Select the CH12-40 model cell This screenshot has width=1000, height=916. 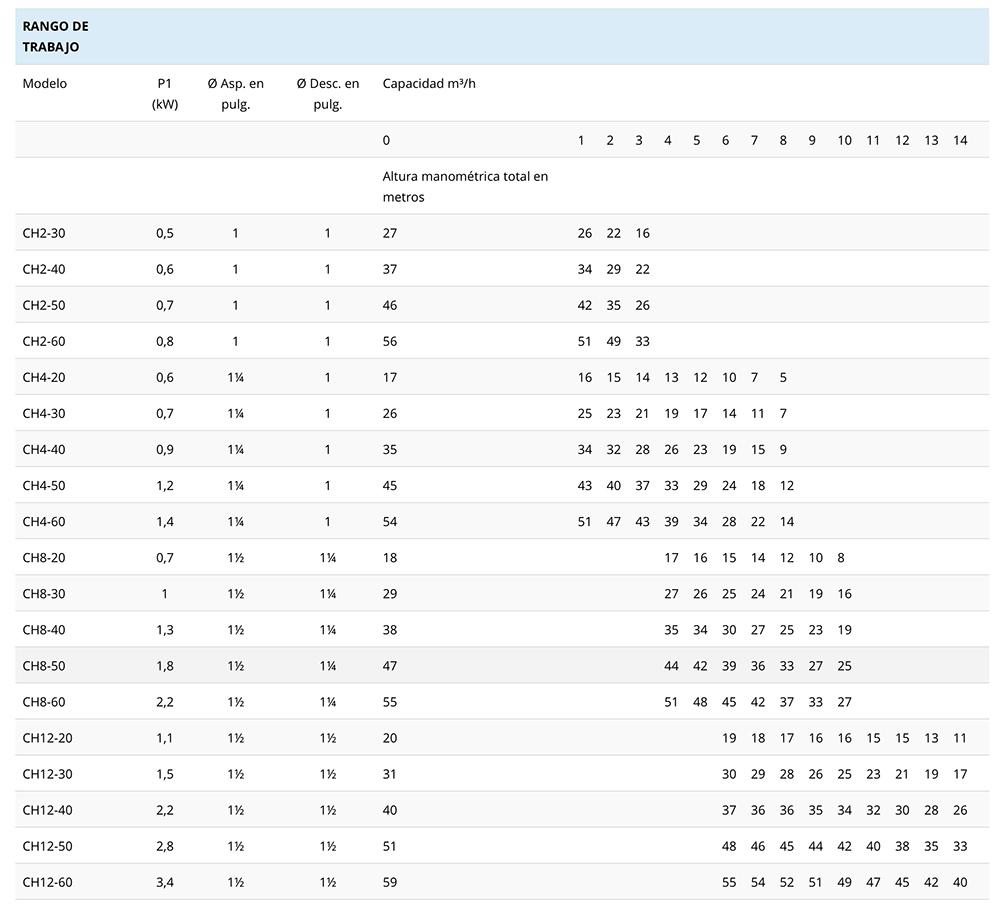[x=48, y=810]
